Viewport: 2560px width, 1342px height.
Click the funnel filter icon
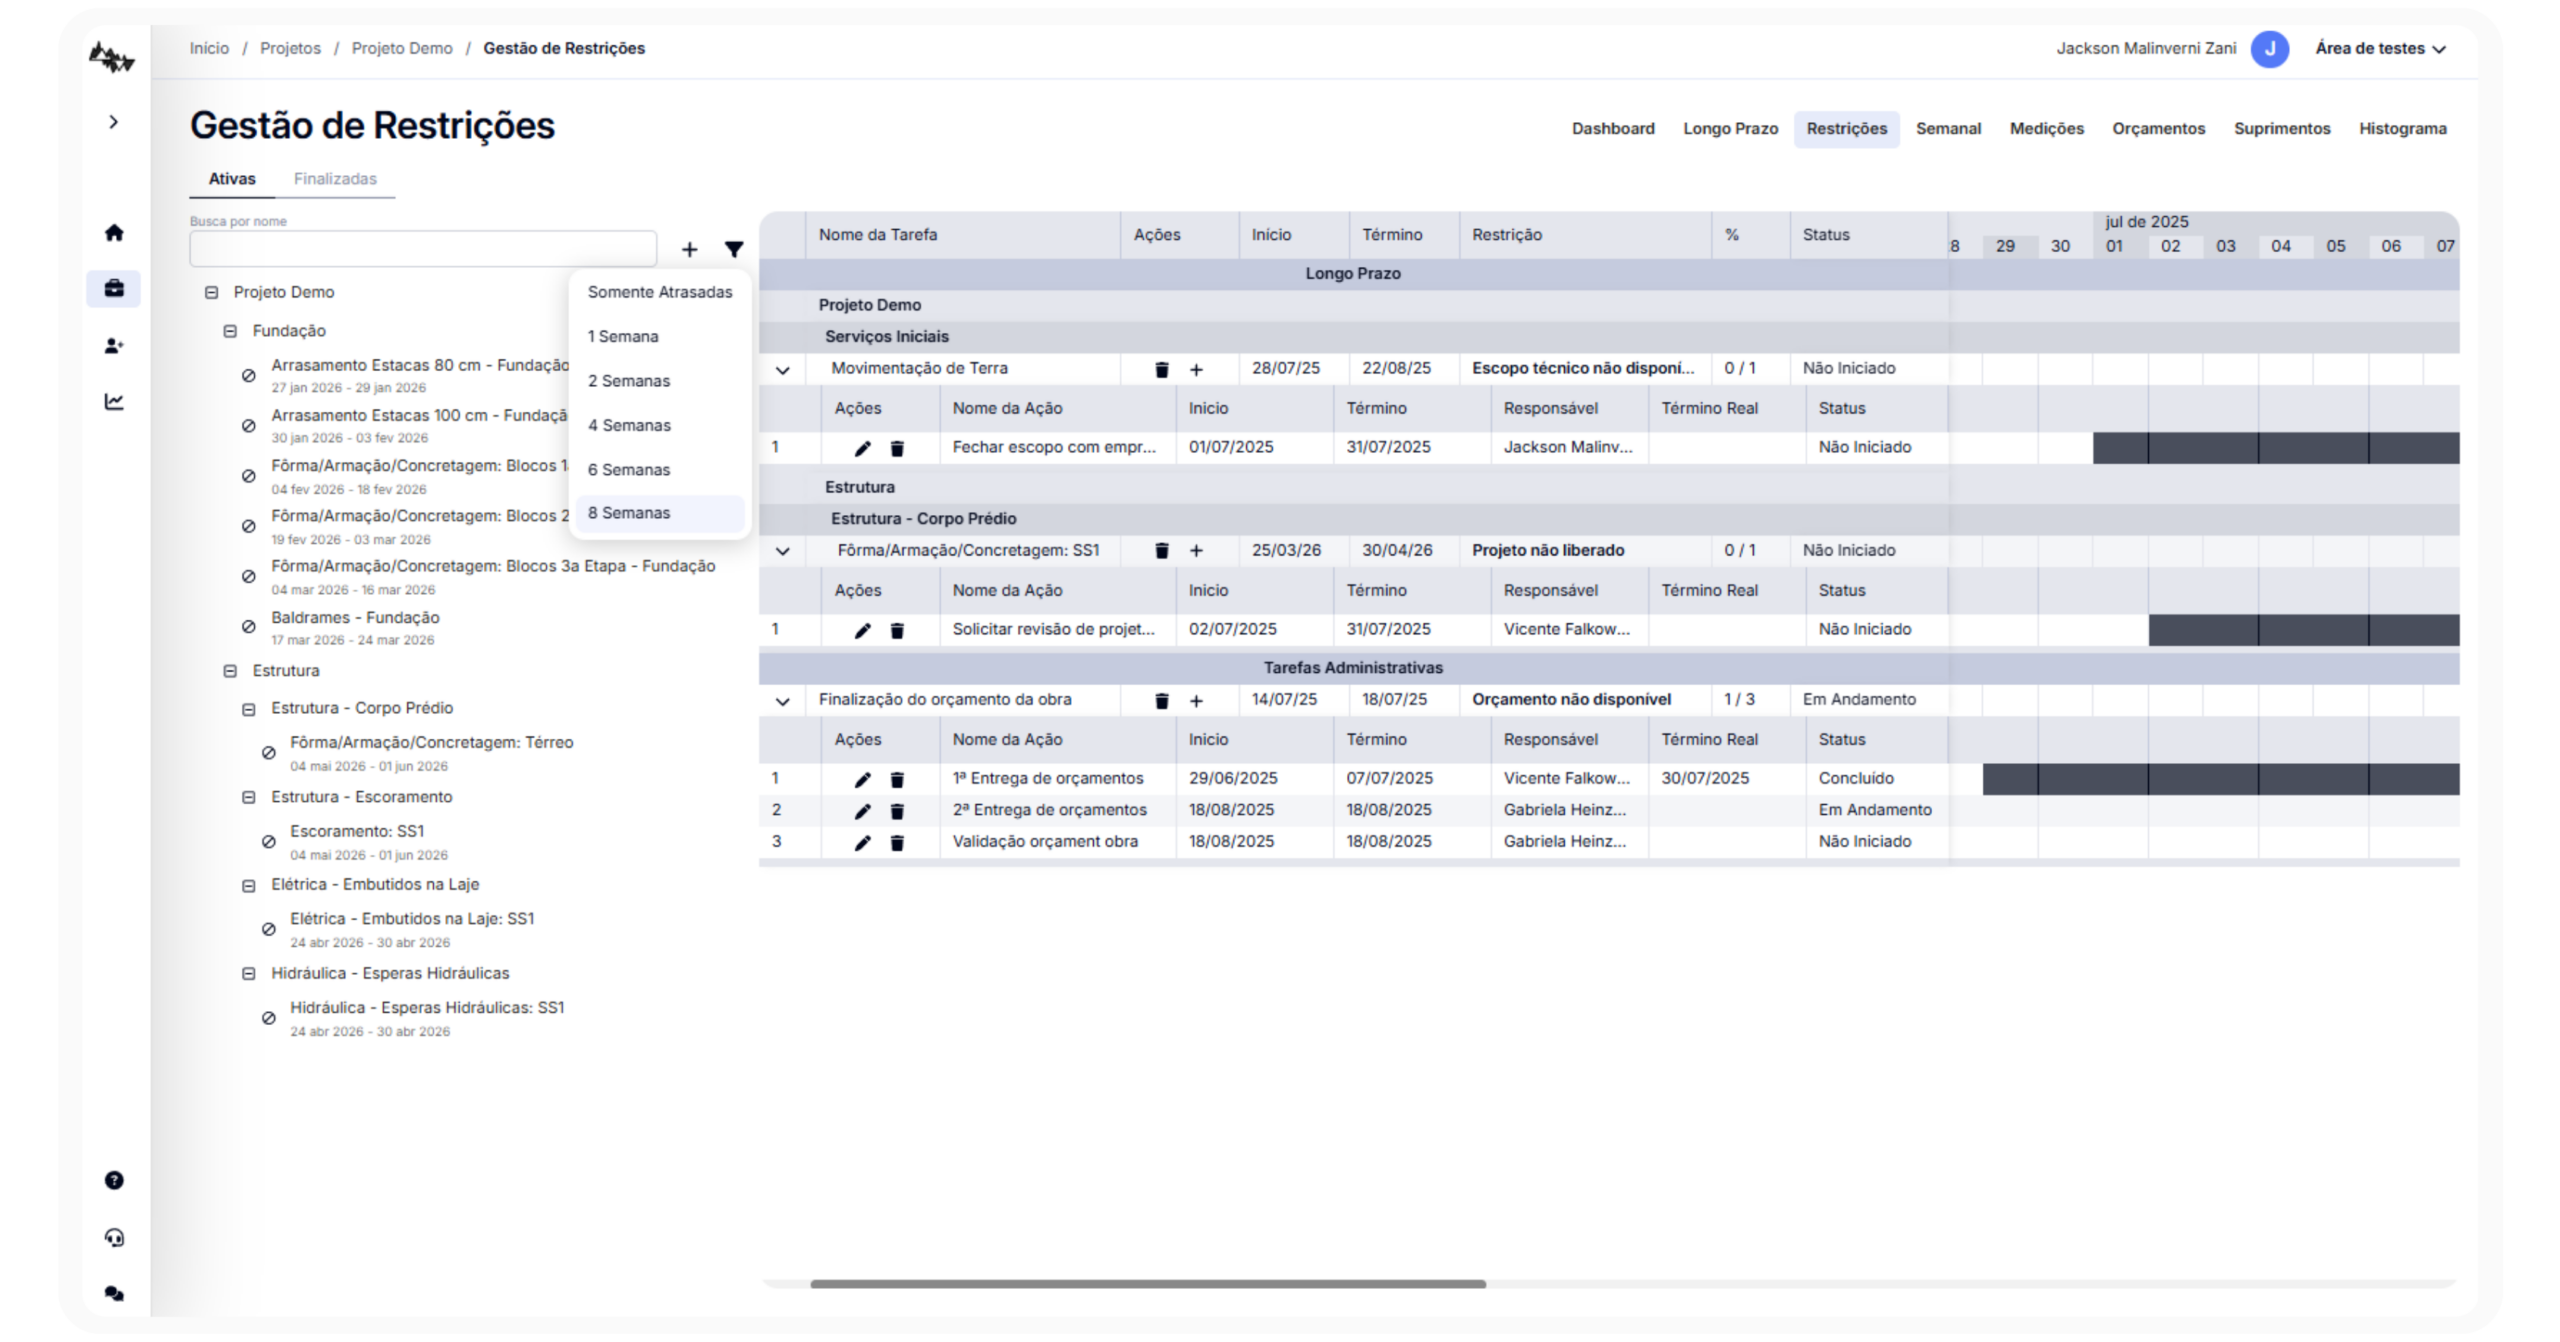pyautogui.click(x=734, y=249)
